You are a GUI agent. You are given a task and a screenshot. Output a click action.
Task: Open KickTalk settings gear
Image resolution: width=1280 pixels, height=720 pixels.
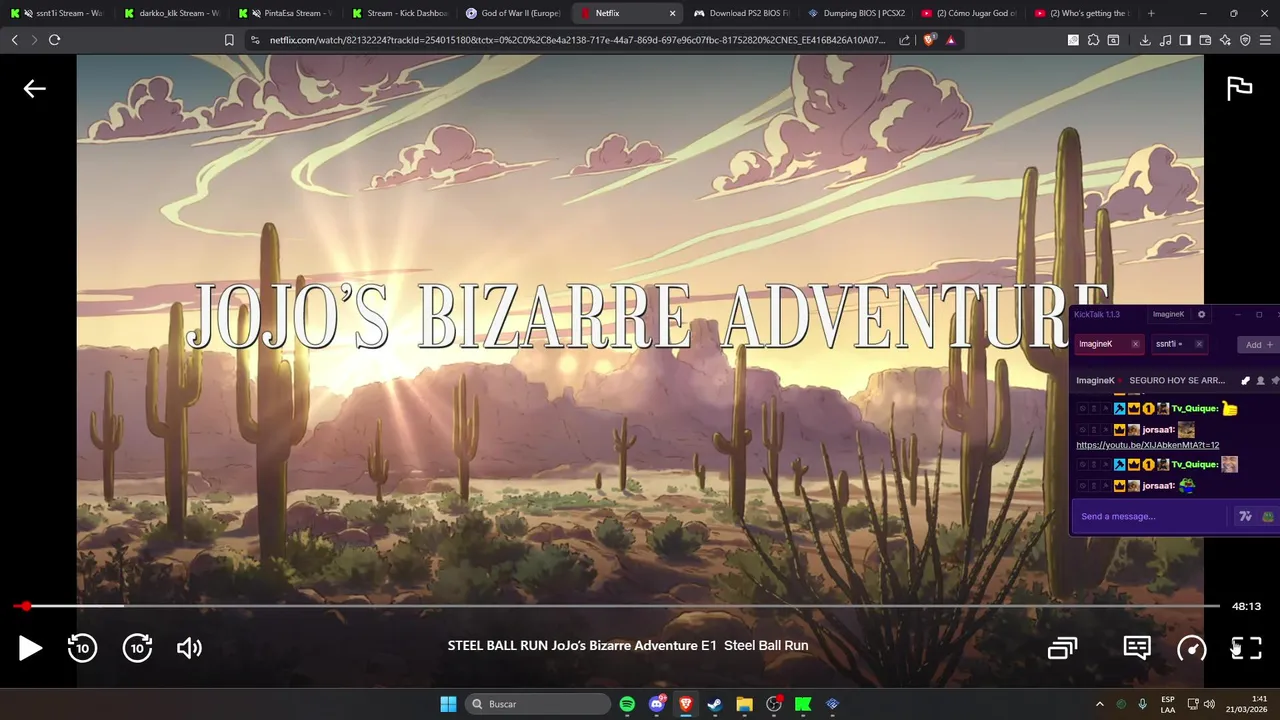click(x=1201, y=314)
